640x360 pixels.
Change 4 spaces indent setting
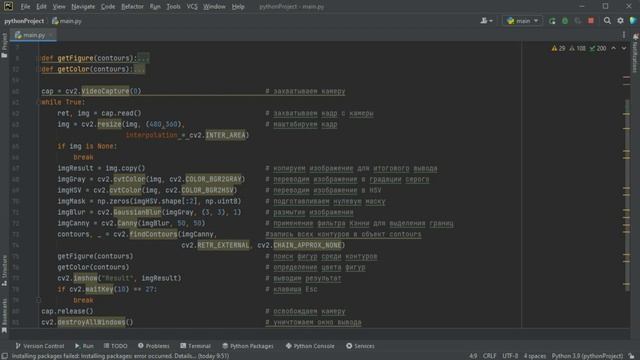click(535, 356)
